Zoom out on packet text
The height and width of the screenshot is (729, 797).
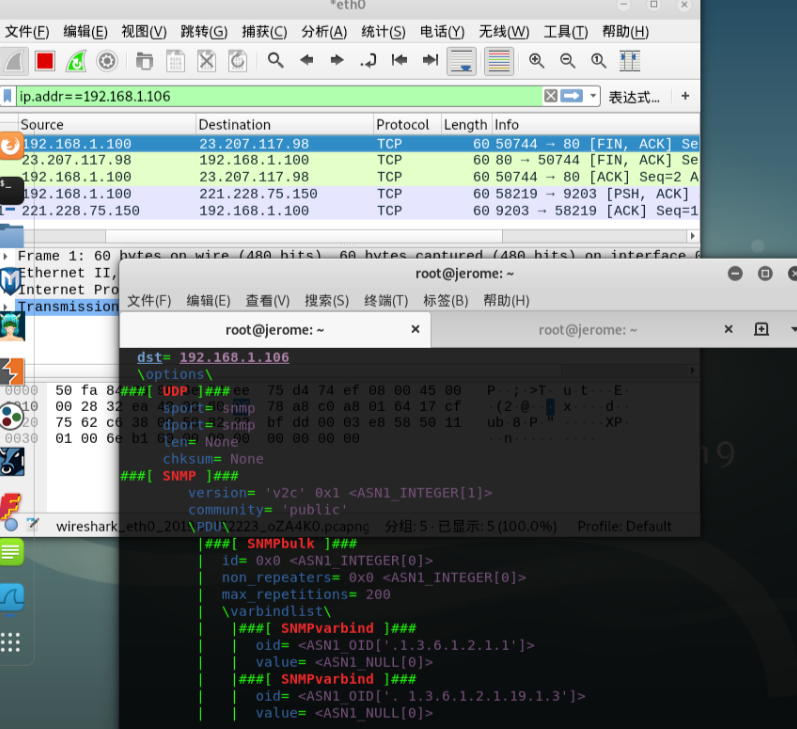click(567, 61)
